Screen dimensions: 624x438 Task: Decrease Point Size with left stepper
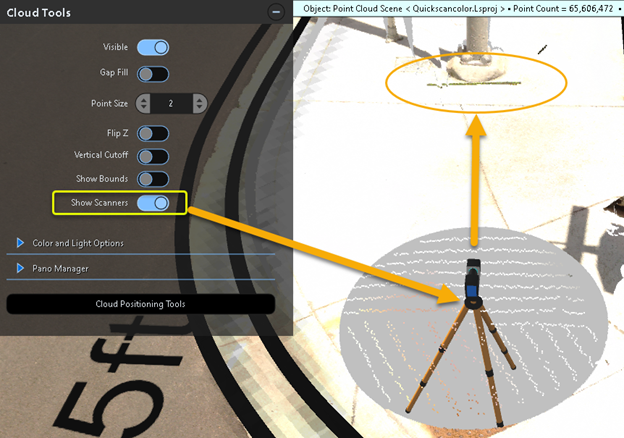(x=143, y=103)
